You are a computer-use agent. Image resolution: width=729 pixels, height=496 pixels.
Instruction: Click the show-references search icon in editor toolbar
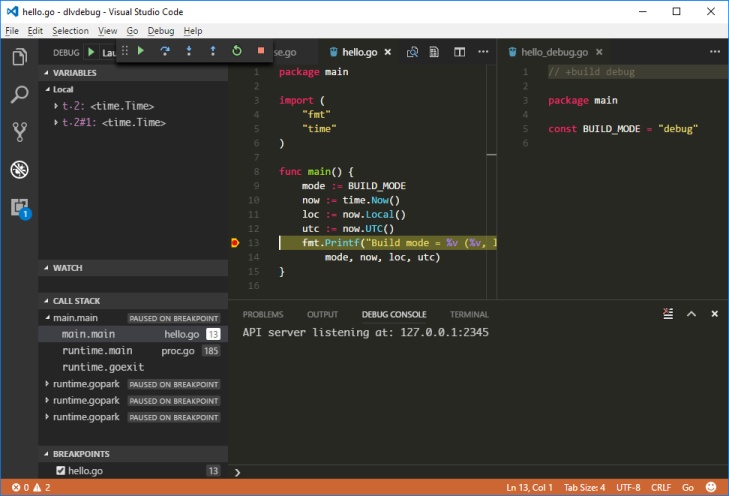[412, 52]
